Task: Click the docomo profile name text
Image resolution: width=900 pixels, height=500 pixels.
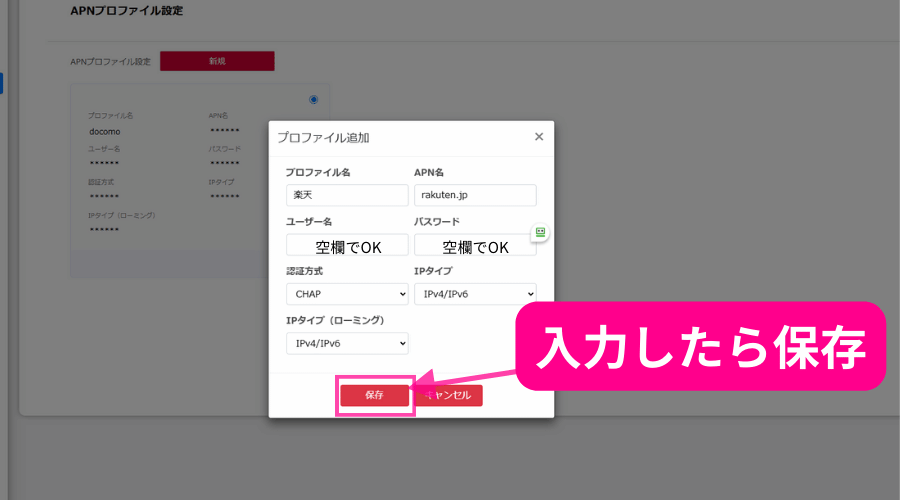Action: 104,131
